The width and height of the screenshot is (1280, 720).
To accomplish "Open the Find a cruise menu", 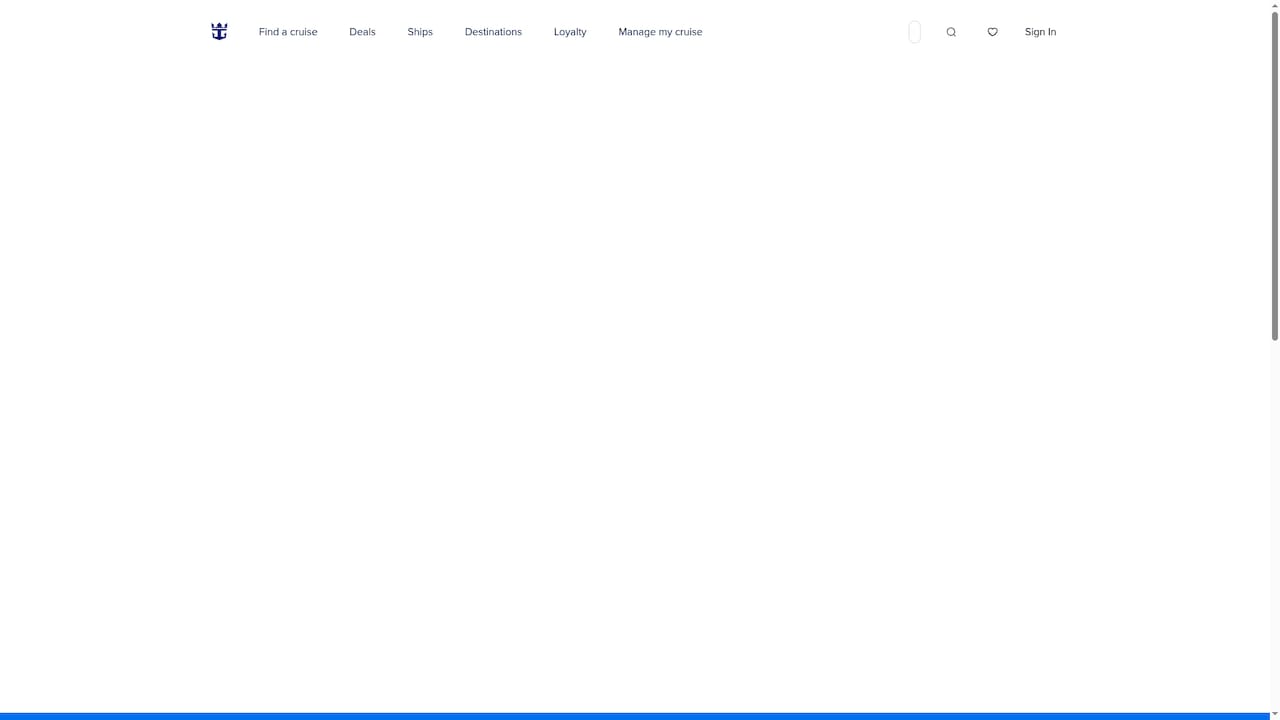I will tap(288, 32).
